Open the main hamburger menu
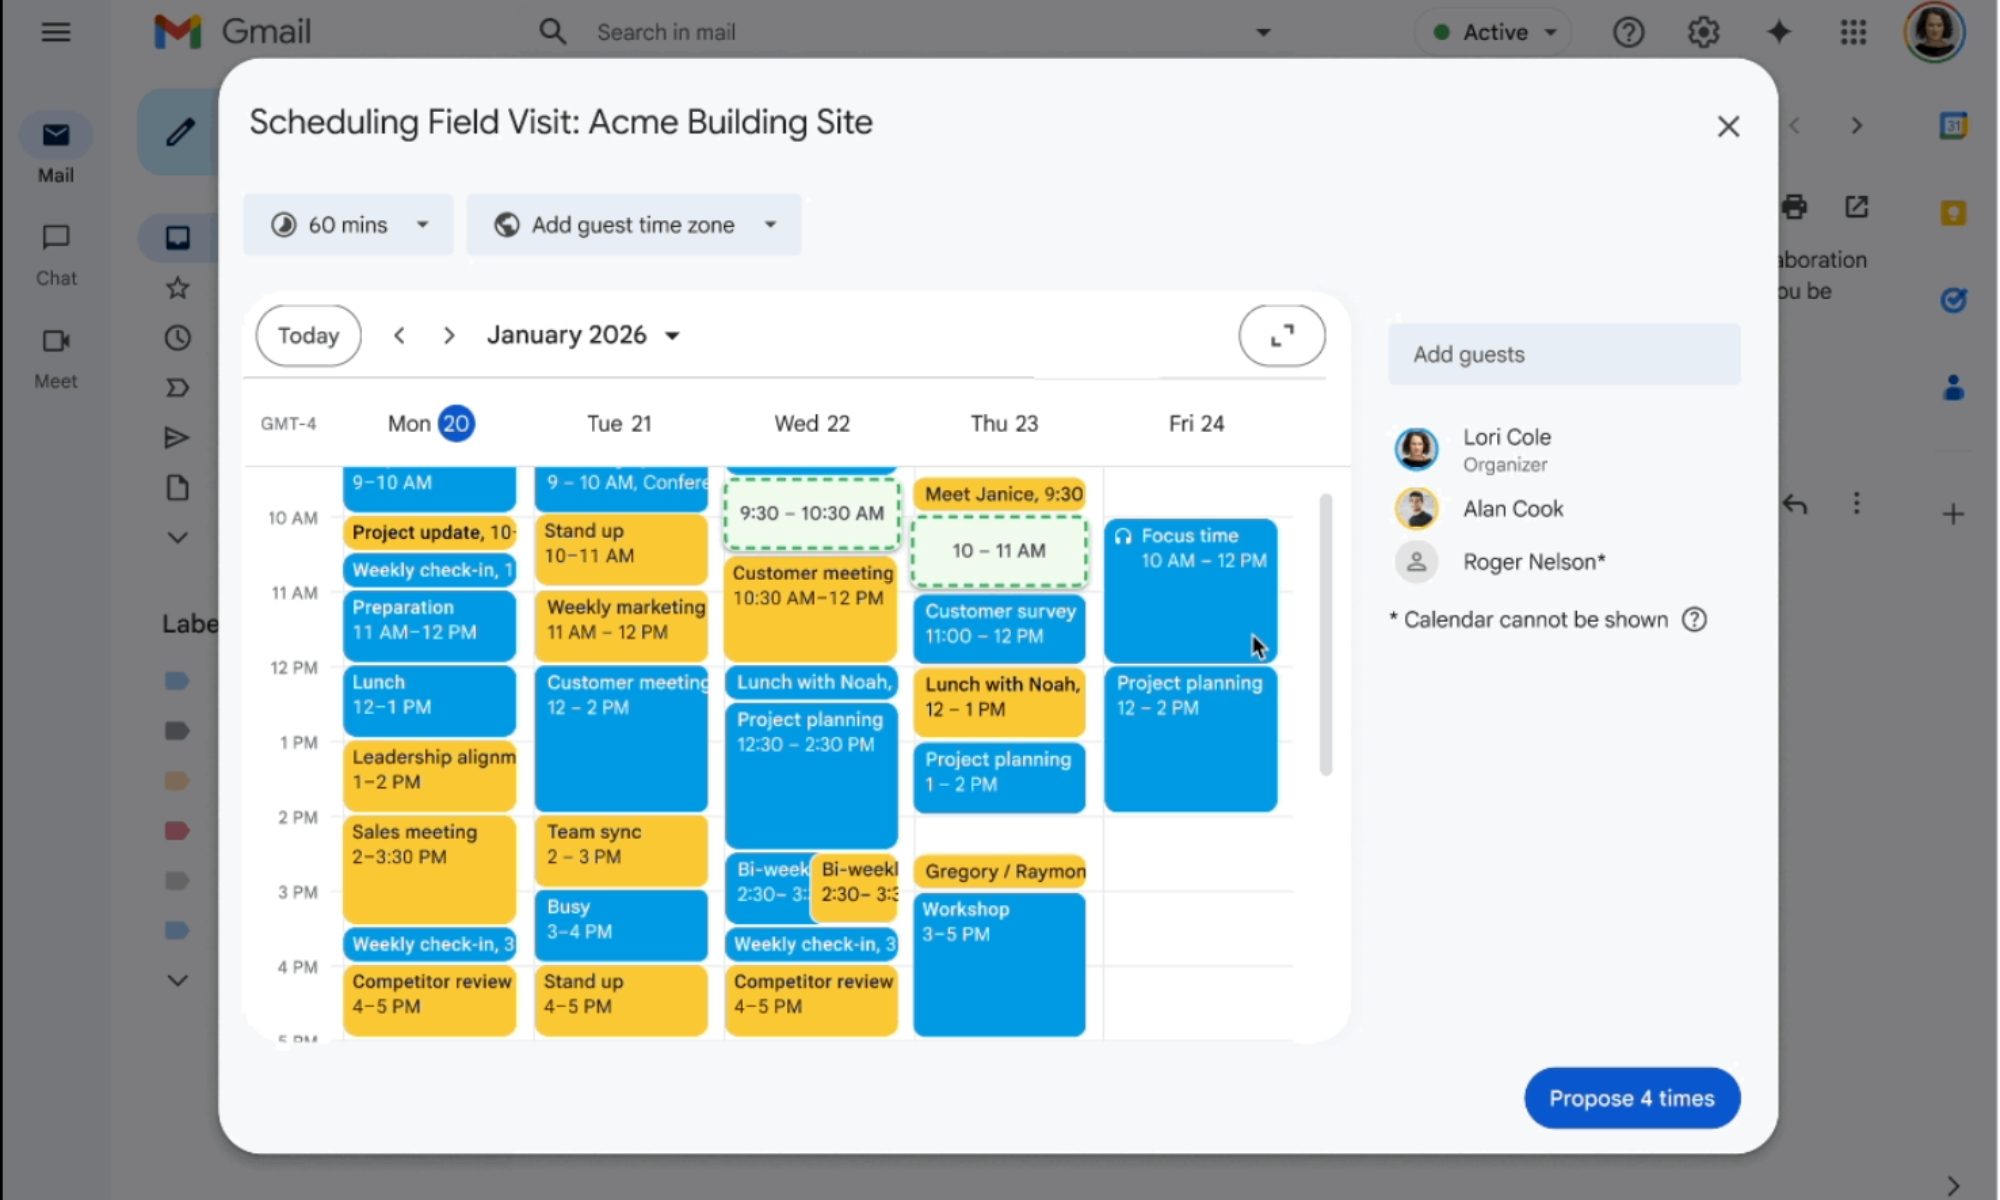Viewport: 2000px width, 1200px height. [56, 31]
